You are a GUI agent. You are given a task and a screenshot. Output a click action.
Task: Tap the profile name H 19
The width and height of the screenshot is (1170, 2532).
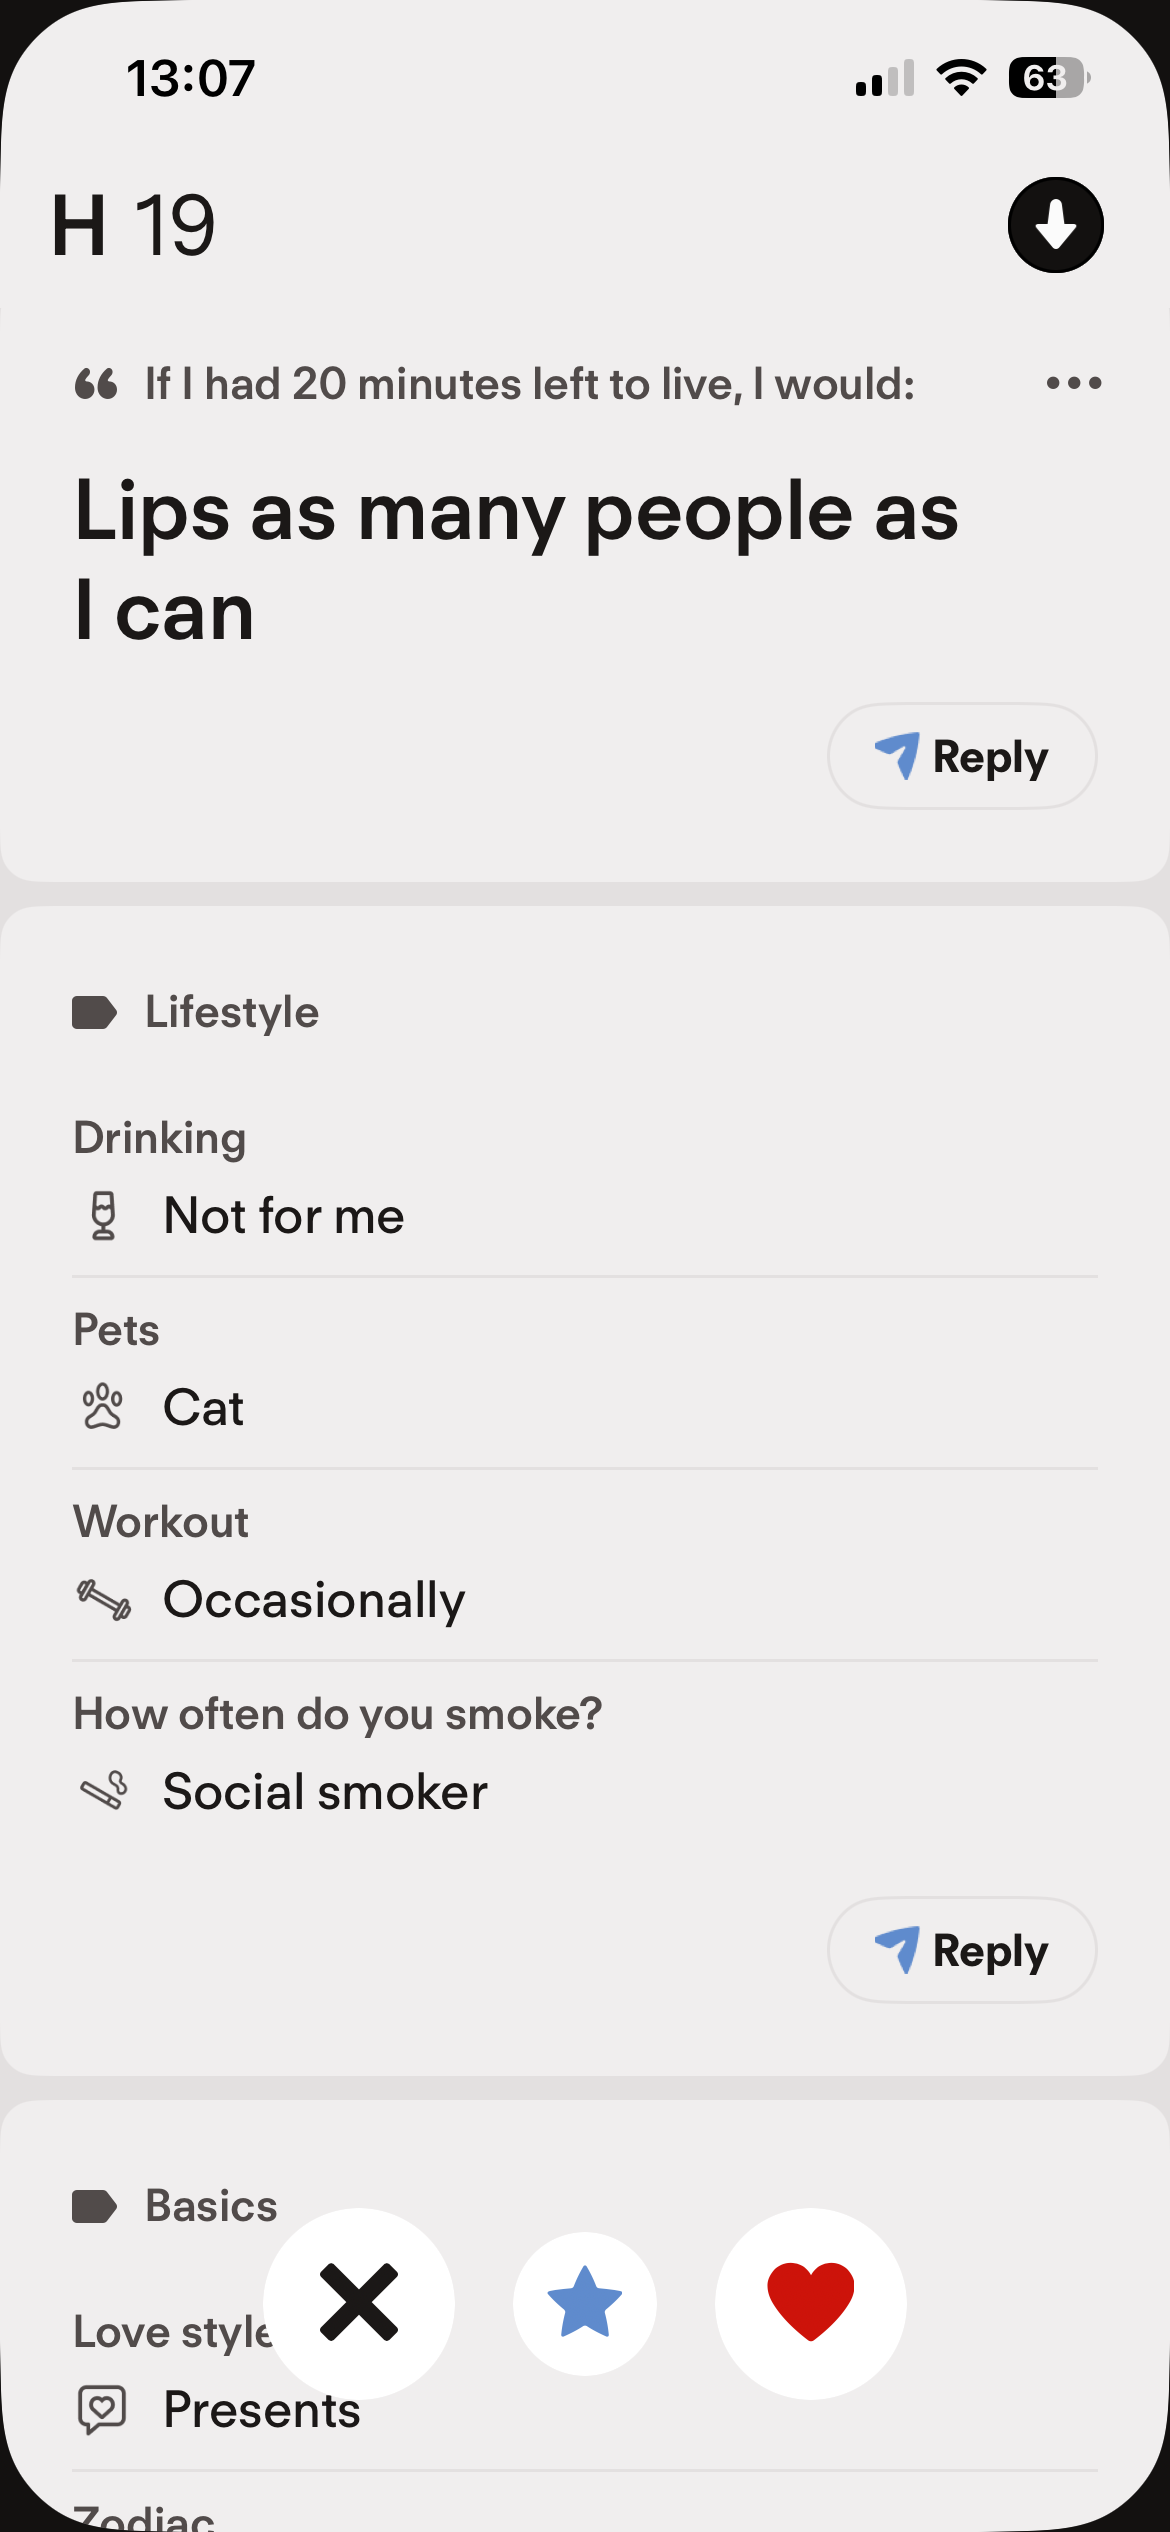[x=134, y=225]
